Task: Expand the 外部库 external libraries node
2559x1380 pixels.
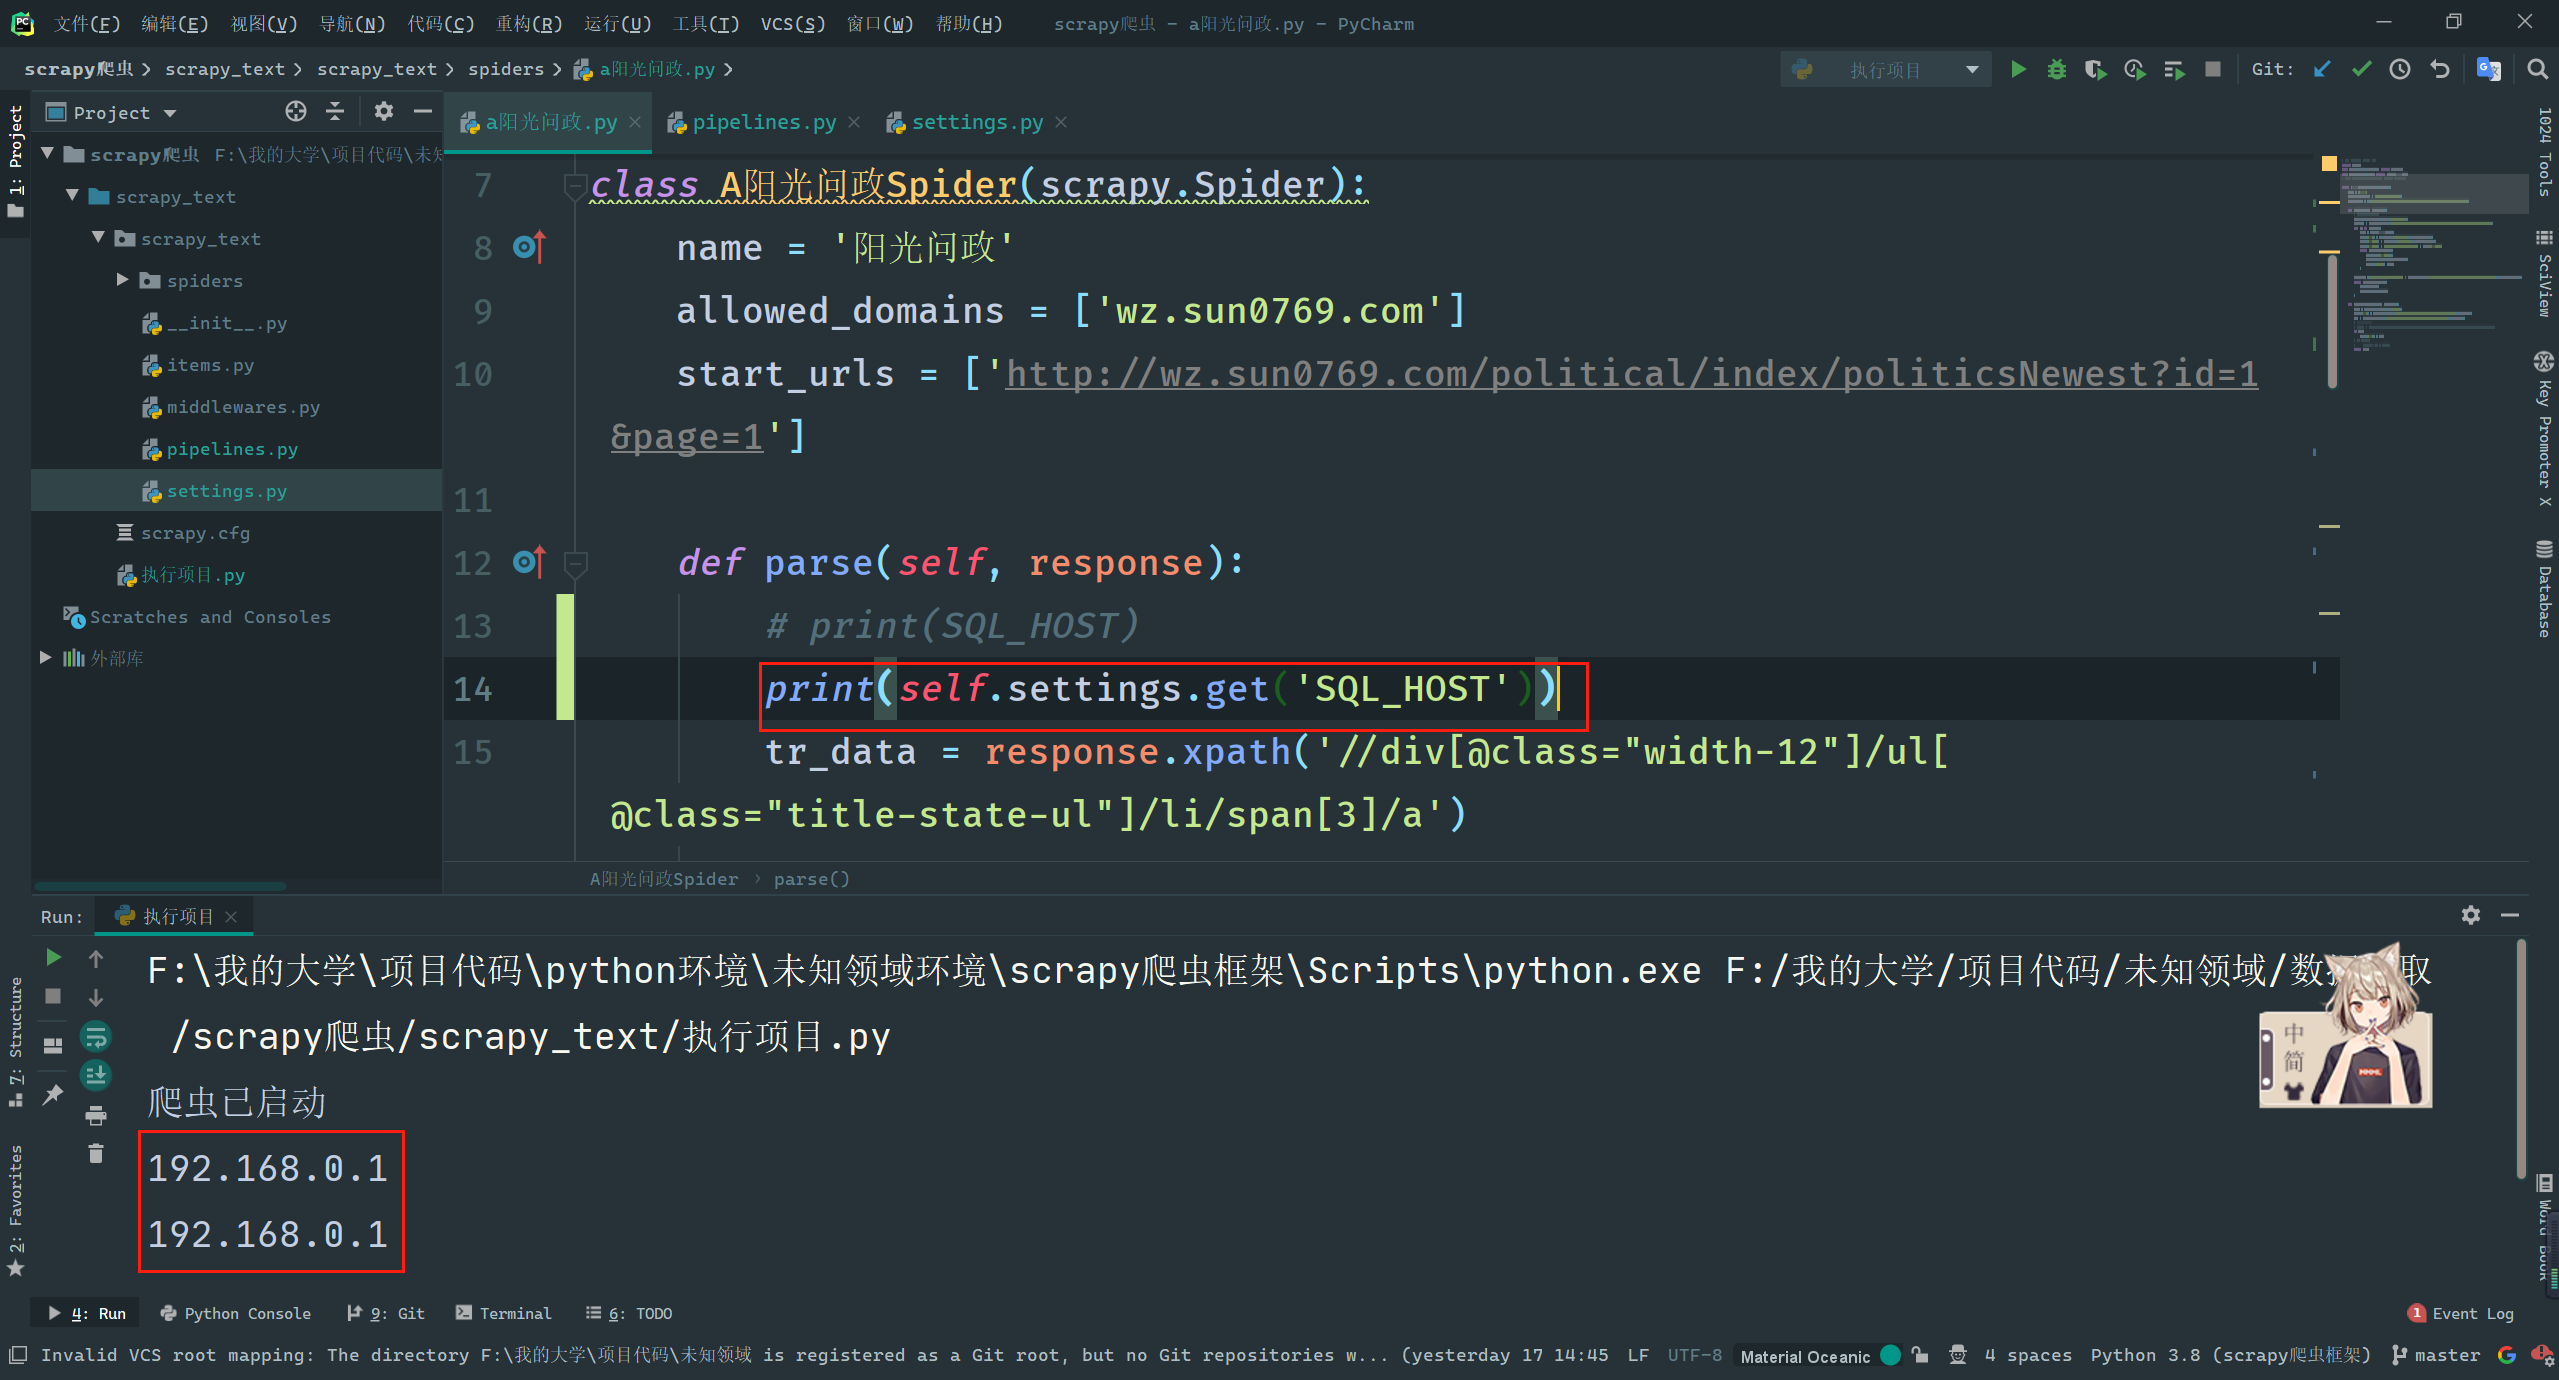Action: point(46,657)
